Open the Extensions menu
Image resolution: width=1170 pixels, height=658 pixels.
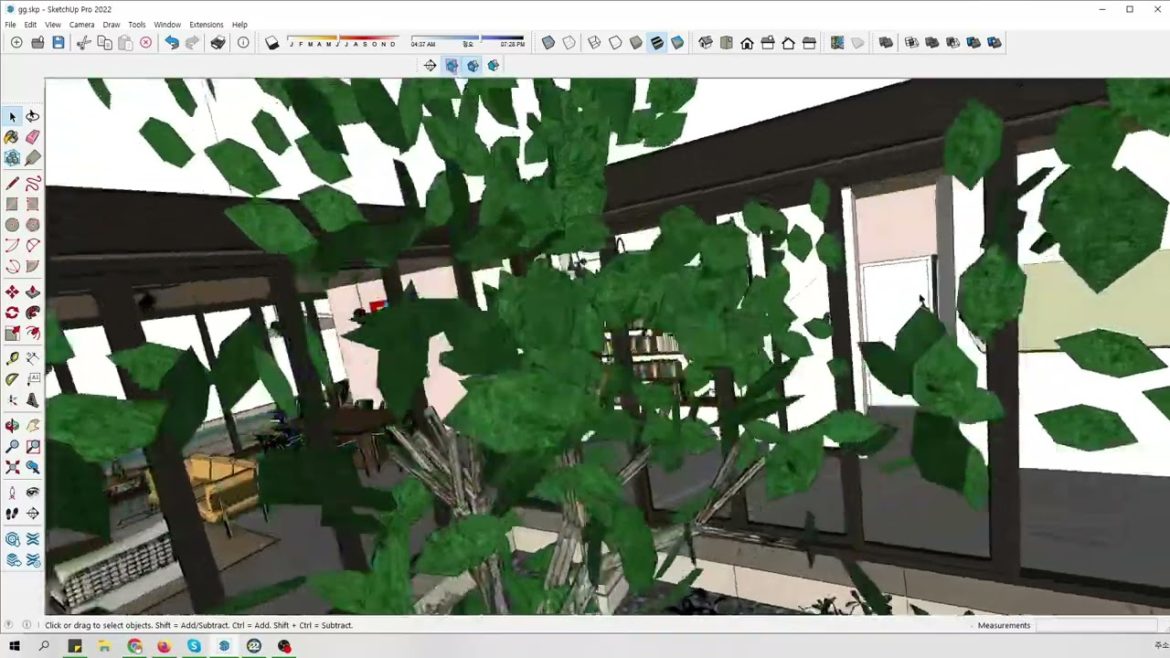(206, 24)
